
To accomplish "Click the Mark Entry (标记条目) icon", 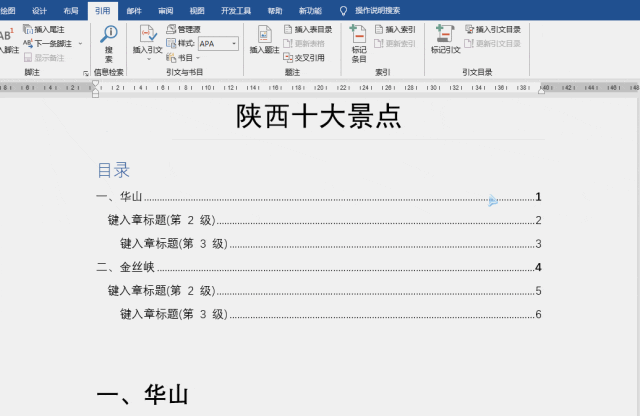I will click(x=359, y=37).
